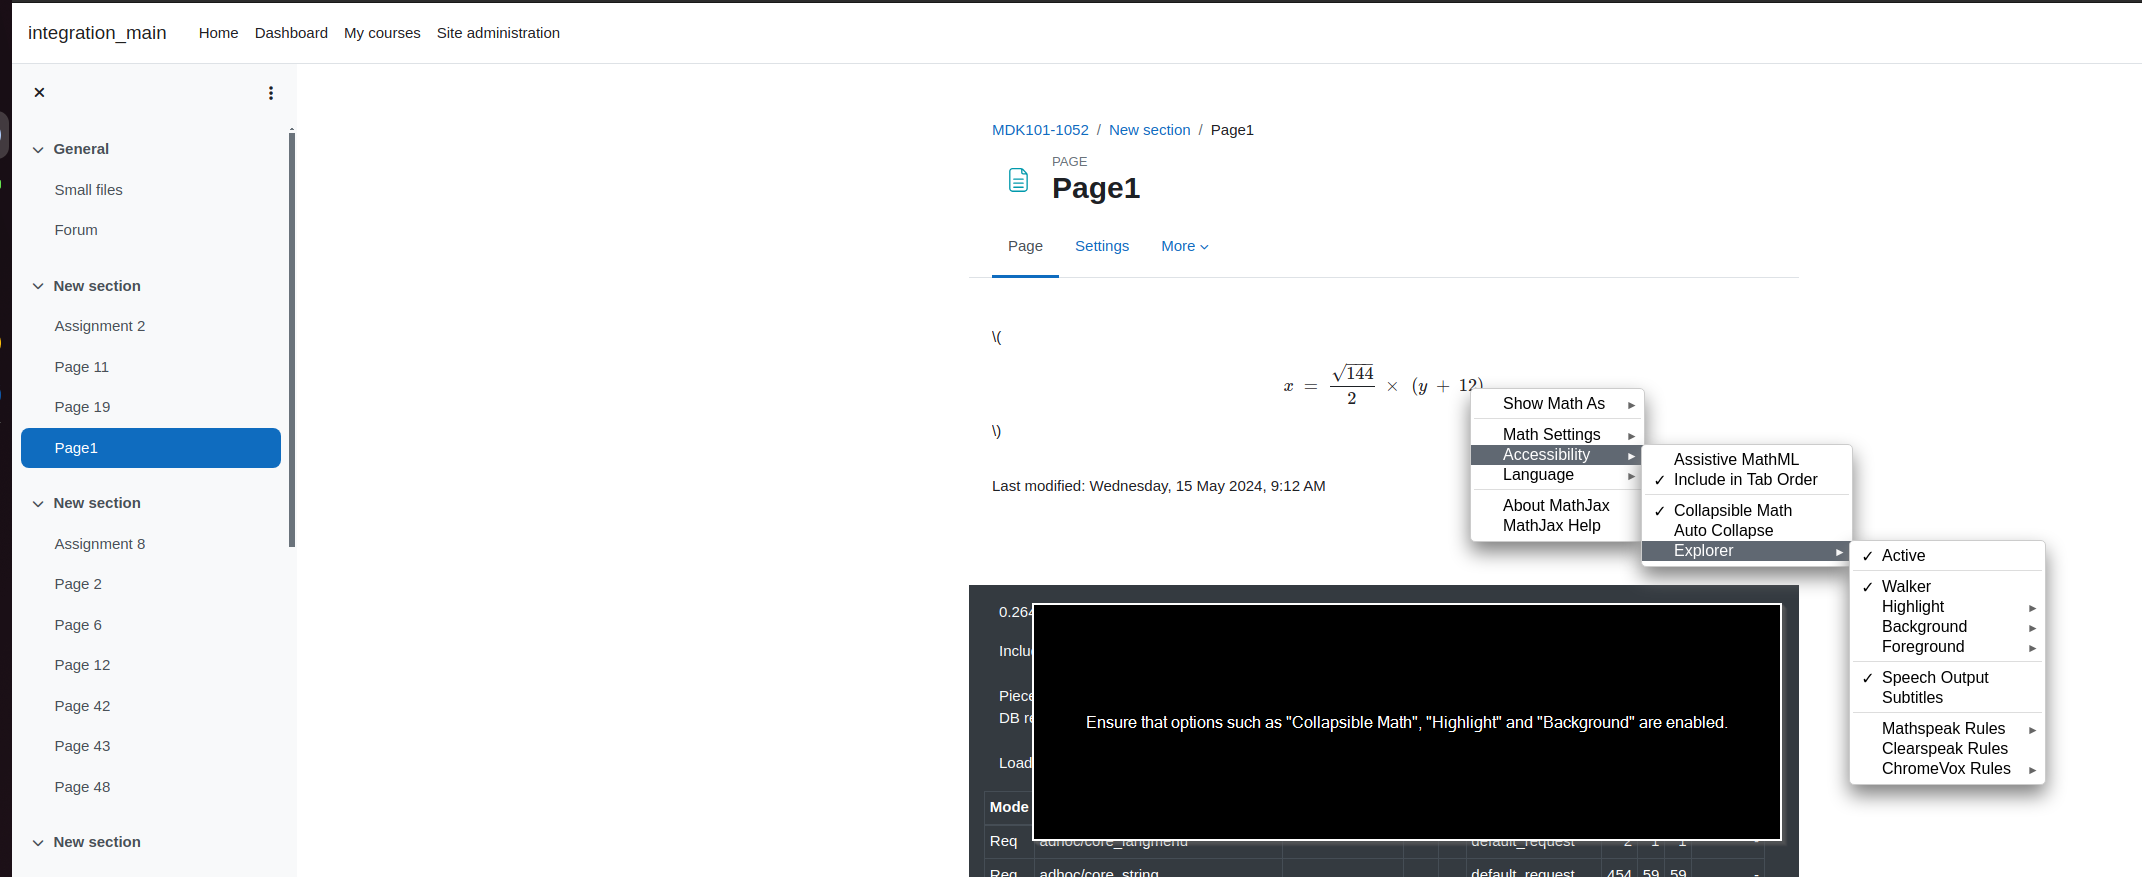
Task: Open My courses link
Action: pos(382,33)
